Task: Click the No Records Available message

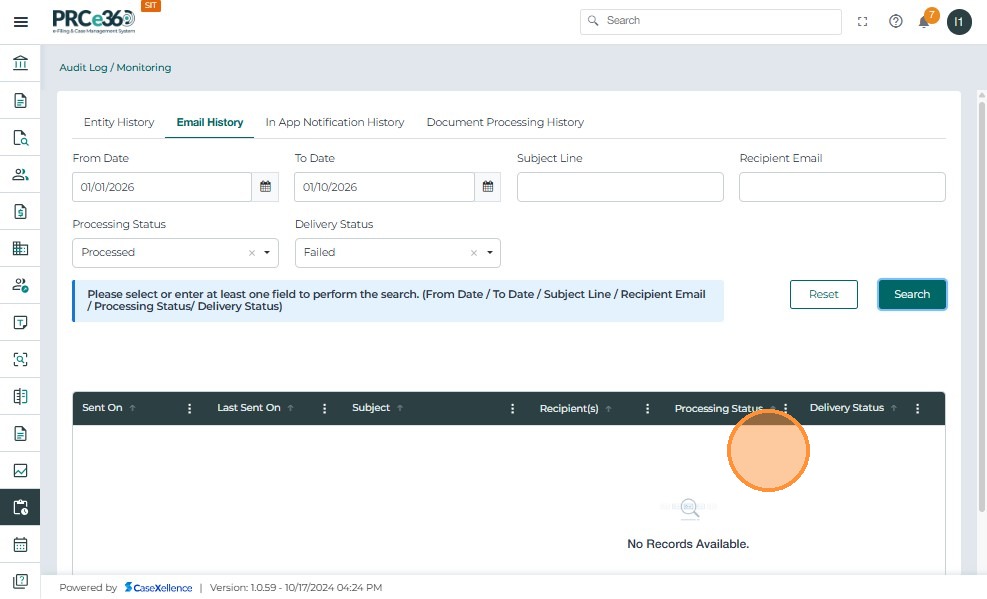Action: [x=688, y=544]
